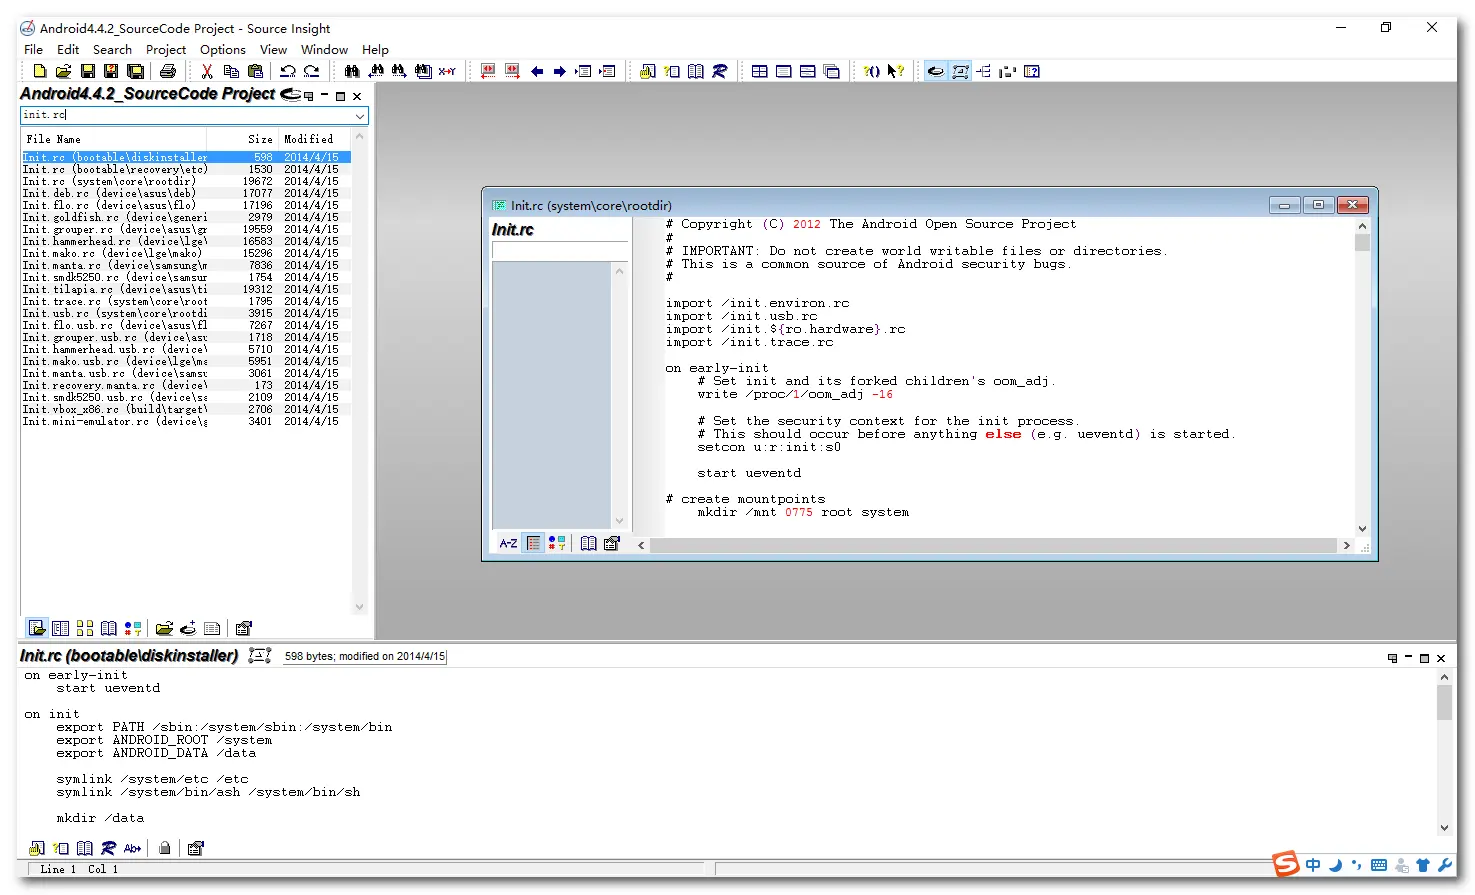
Task: Click the '598 bytes; modified' info label
Action: pyautogui.click(x=365, y=656)
